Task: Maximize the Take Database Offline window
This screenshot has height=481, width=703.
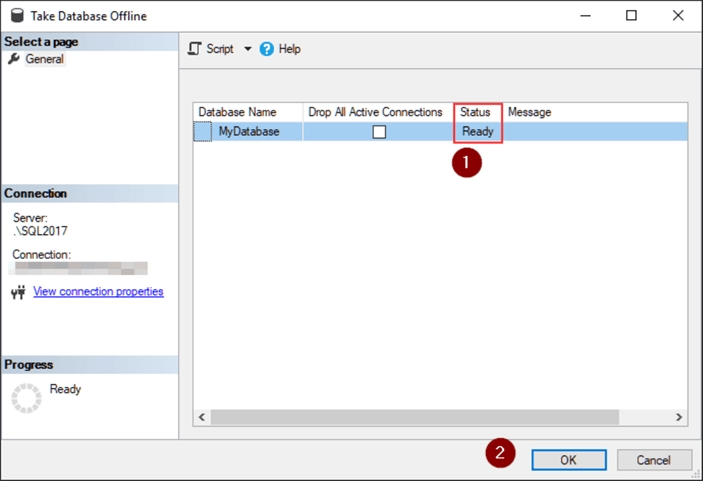Action: [x=631, y=15]
